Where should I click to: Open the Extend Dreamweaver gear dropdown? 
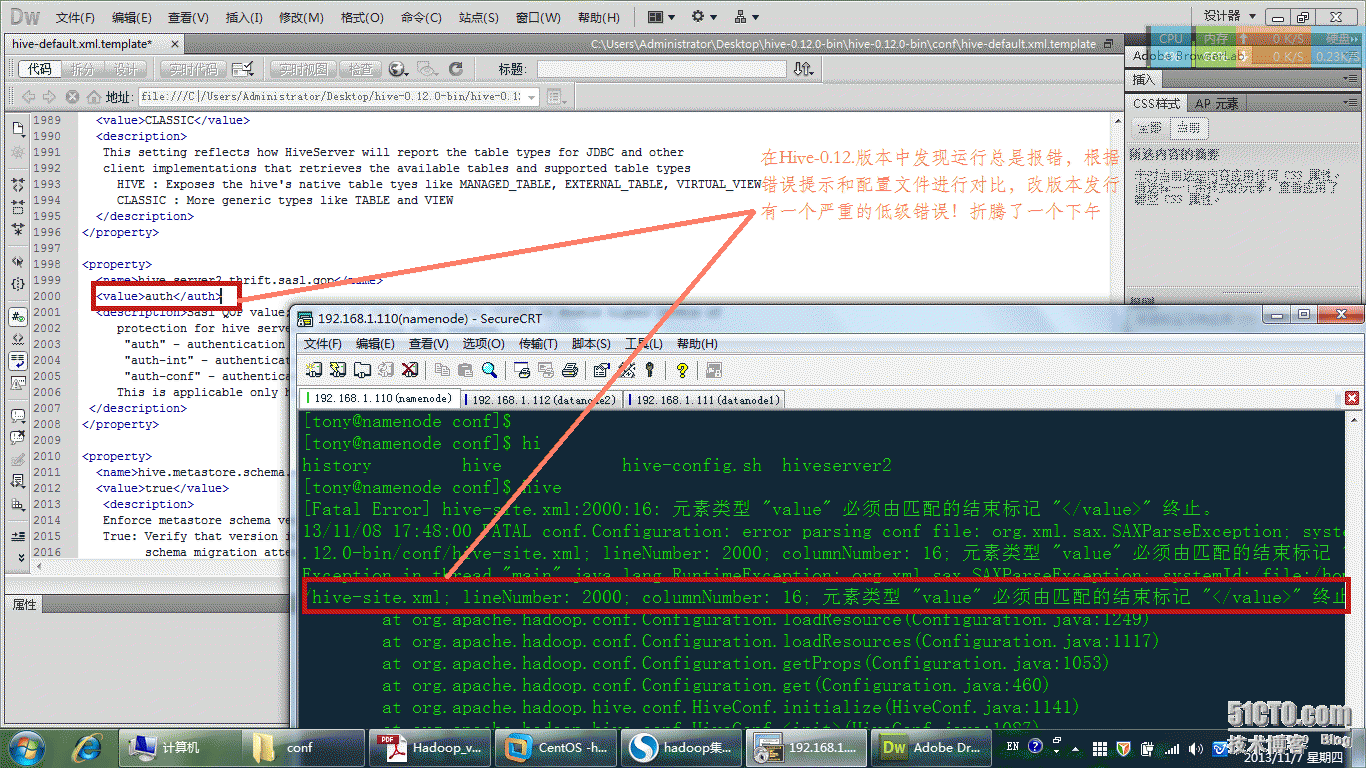[x=704, y=17]
